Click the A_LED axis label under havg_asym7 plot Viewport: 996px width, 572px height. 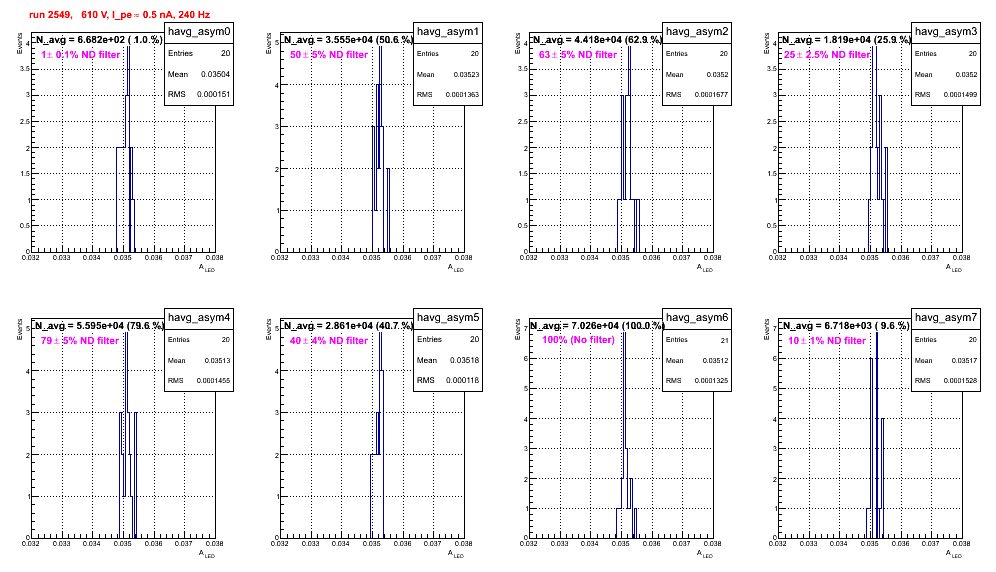click(x=954, y=554)
